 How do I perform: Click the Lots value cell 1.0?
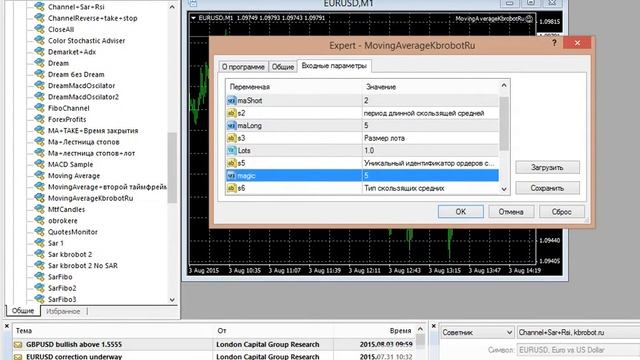(430, 151)
